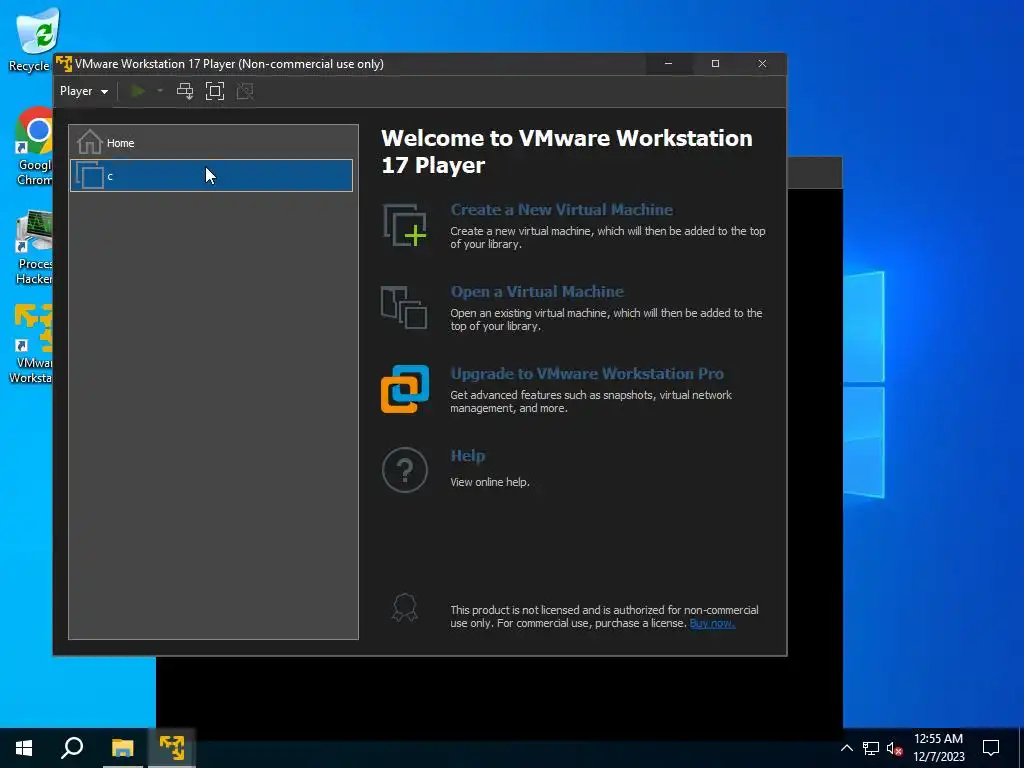Click the VMware title bar app icon
Viewport: 1024px width, 768px height.
point(63,64)
